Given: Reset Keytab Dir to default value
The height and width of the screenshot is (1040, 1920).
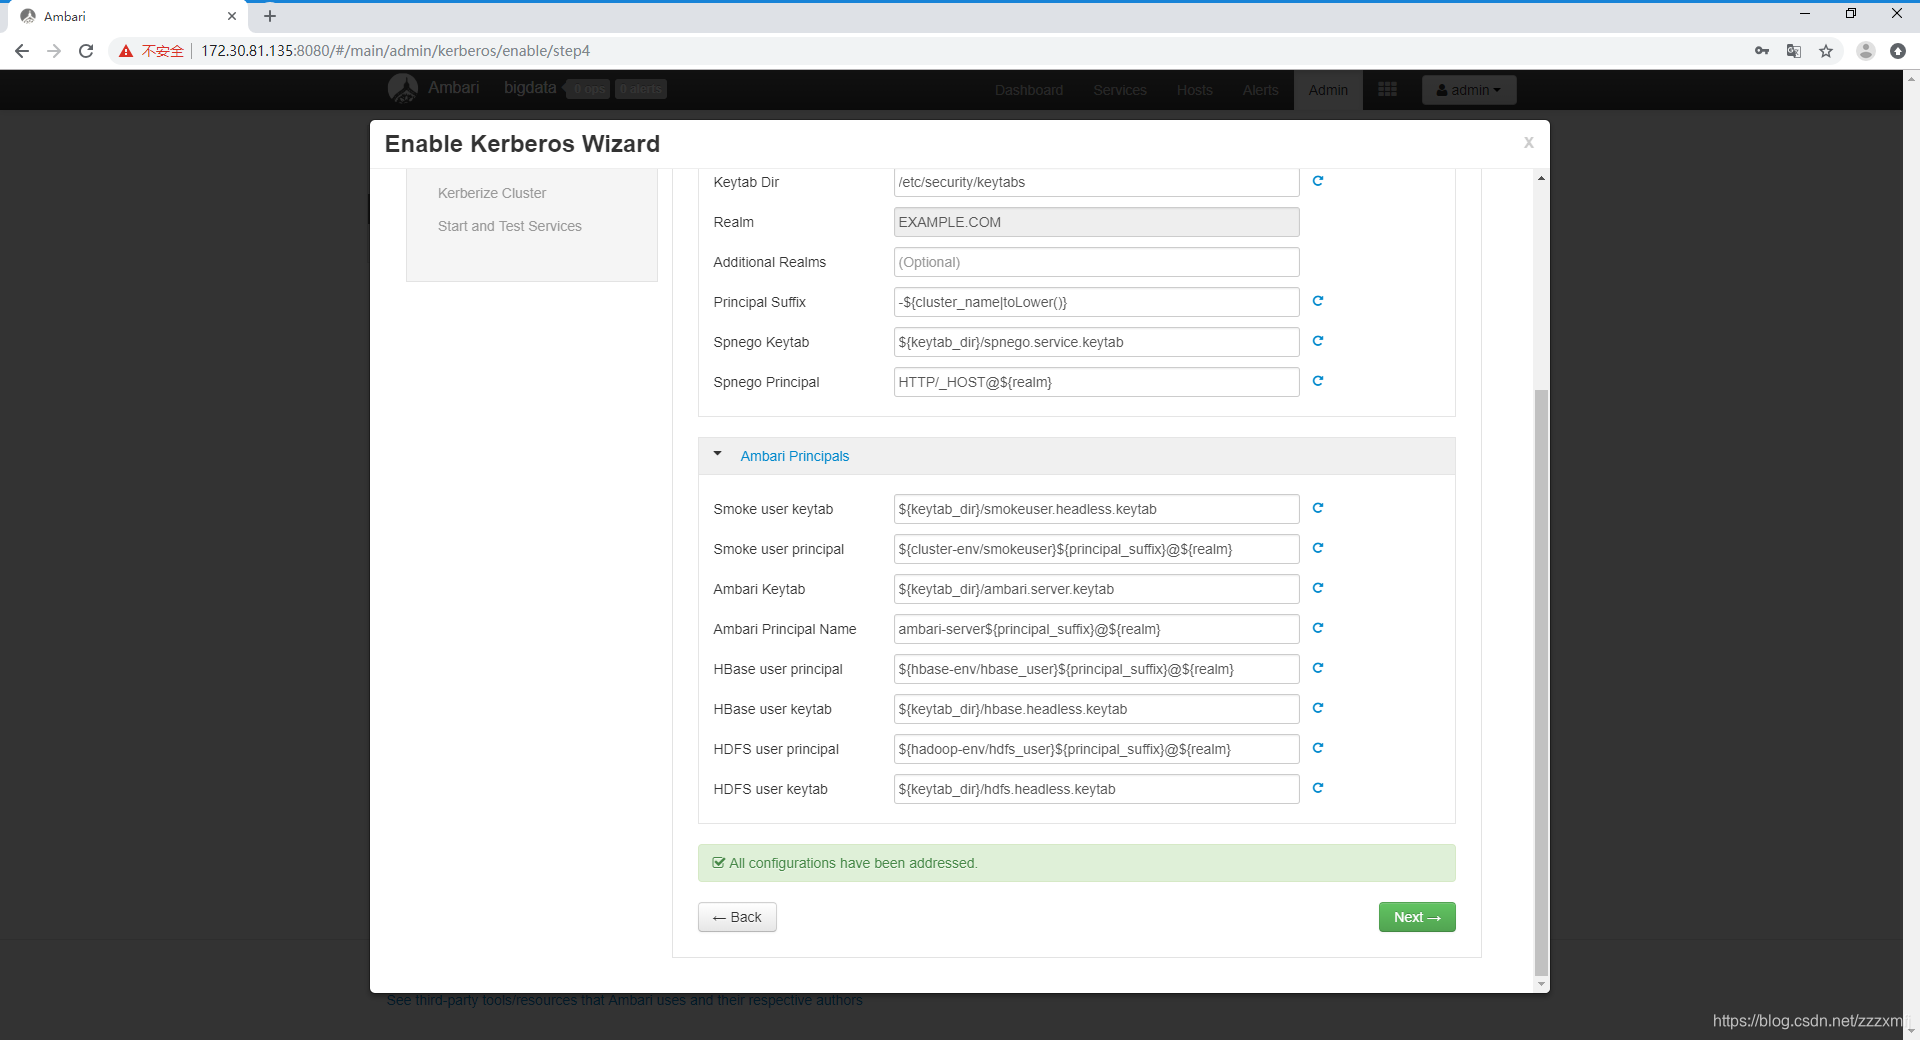Looking at the screenshot, I should point(1318,181).
